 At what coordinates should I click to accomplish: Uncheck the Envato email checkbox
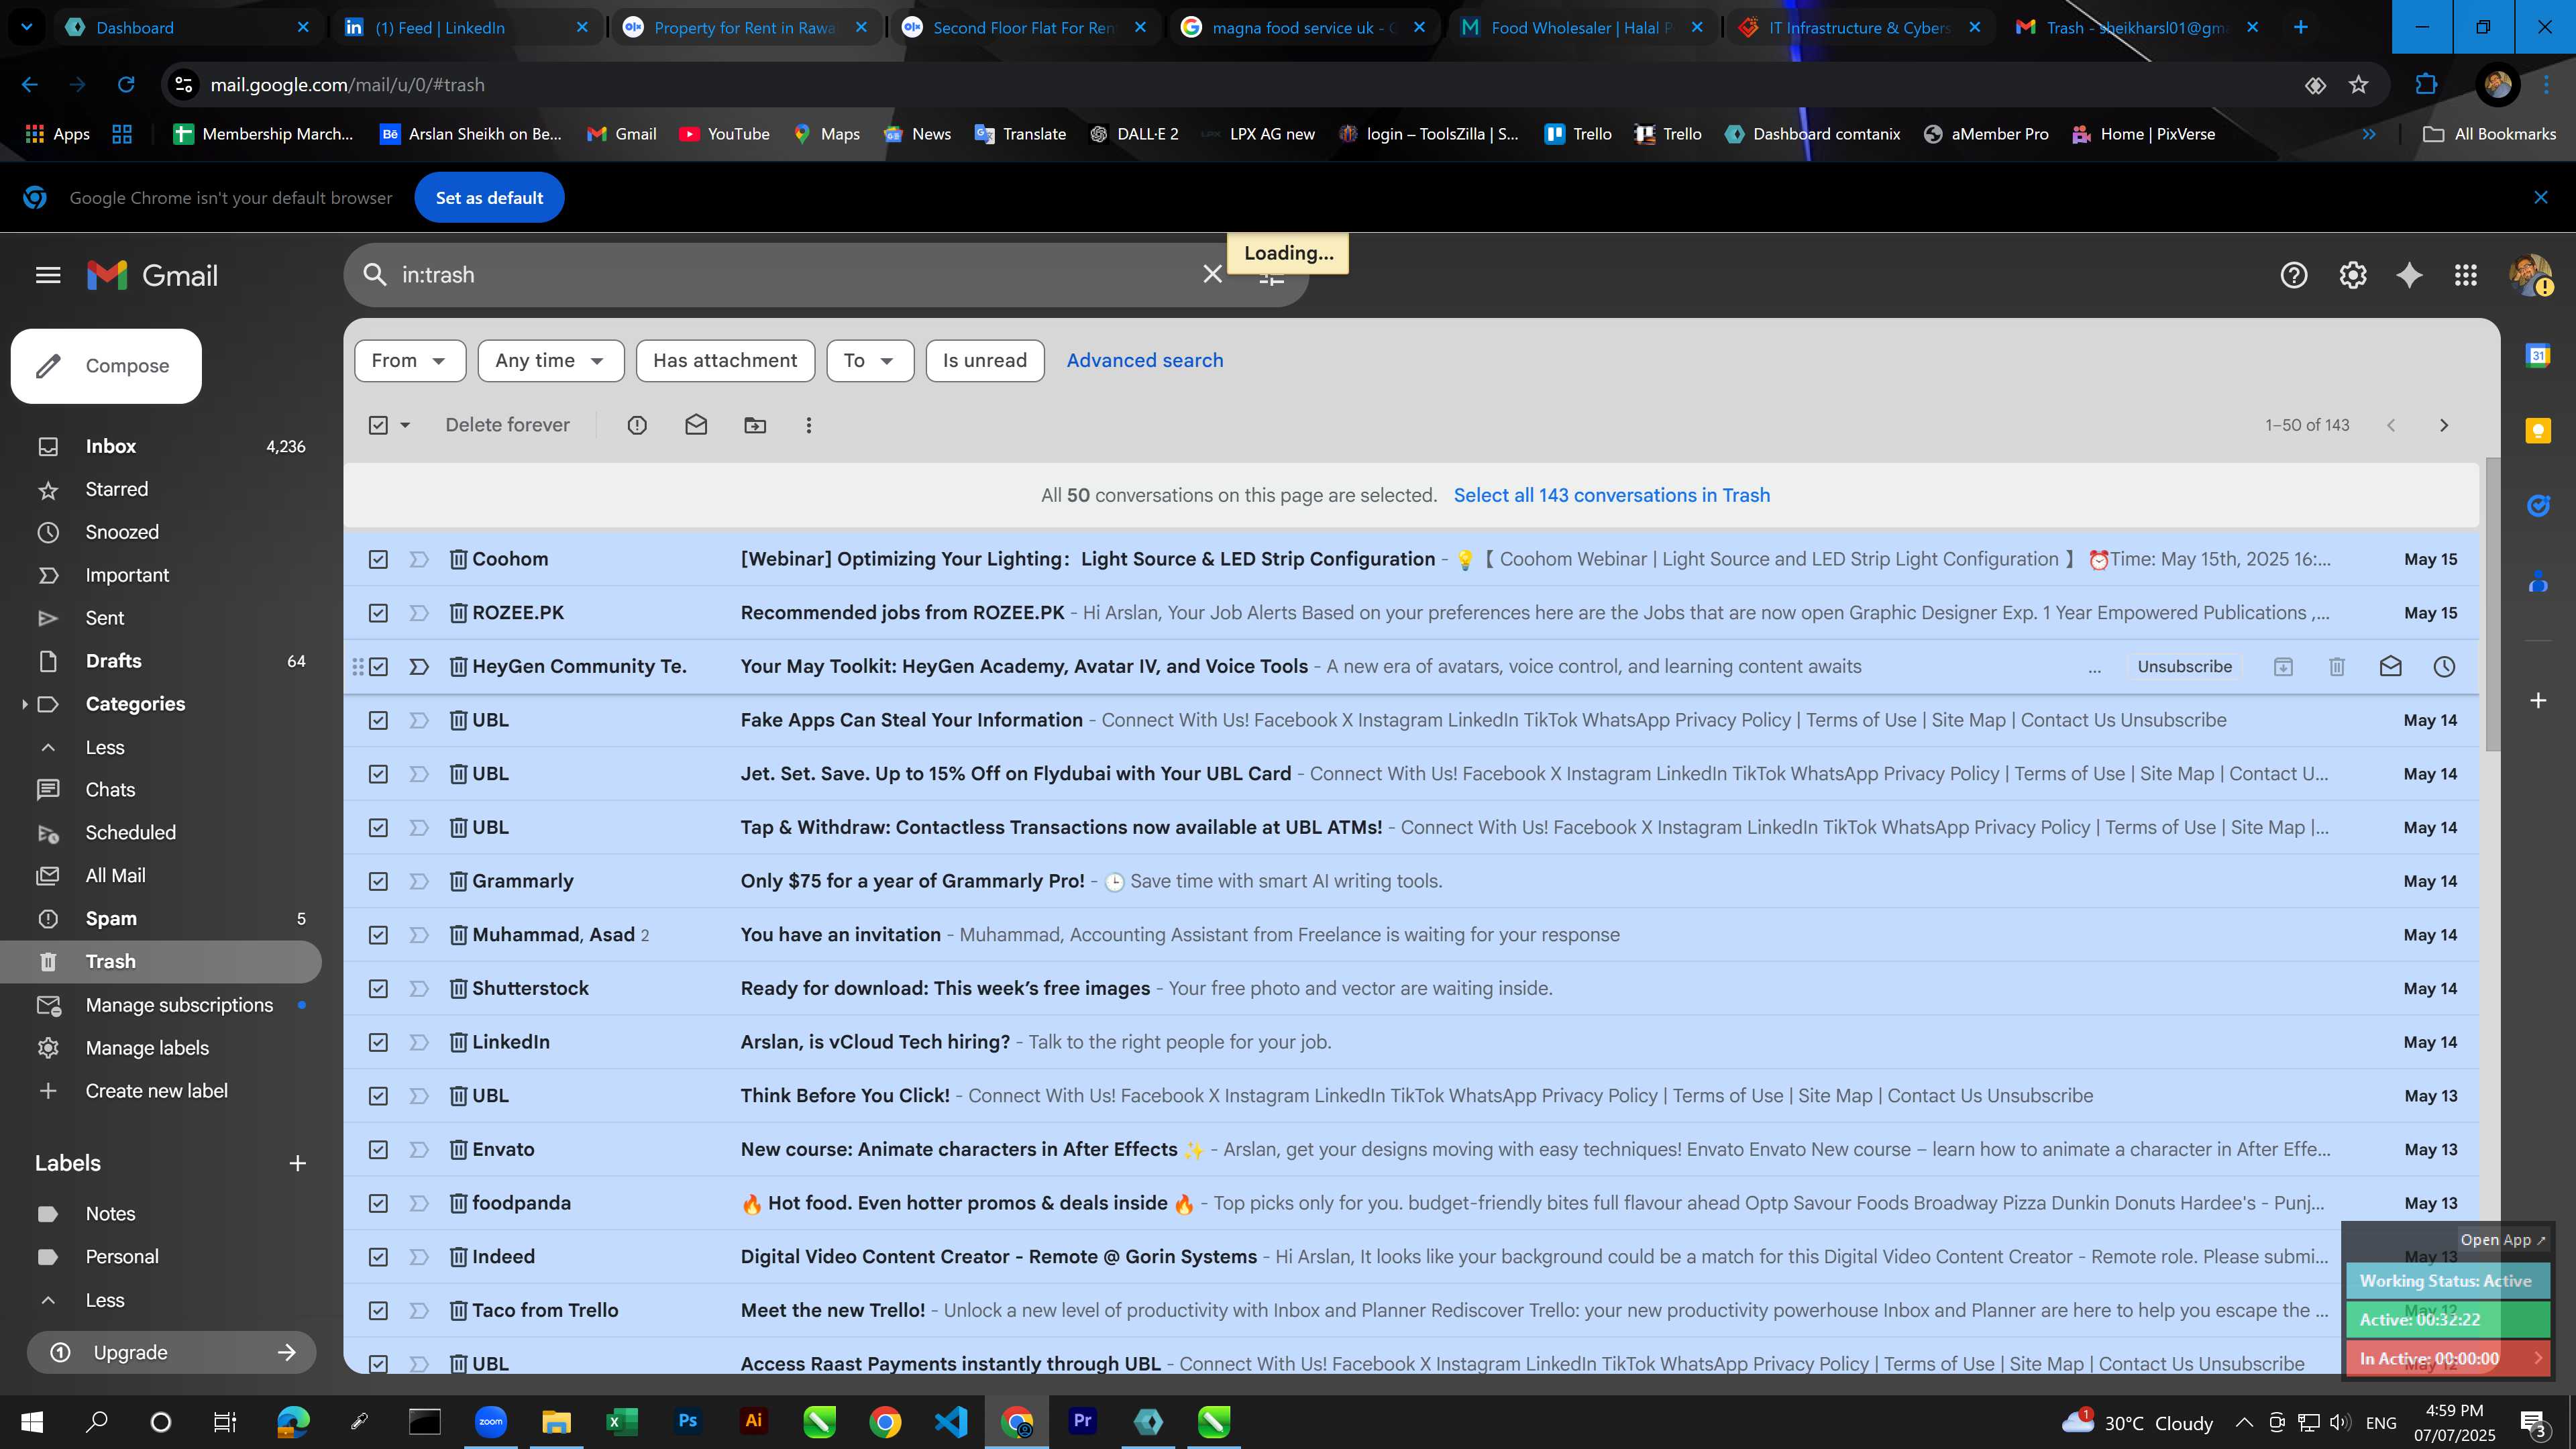(378, 1149)
